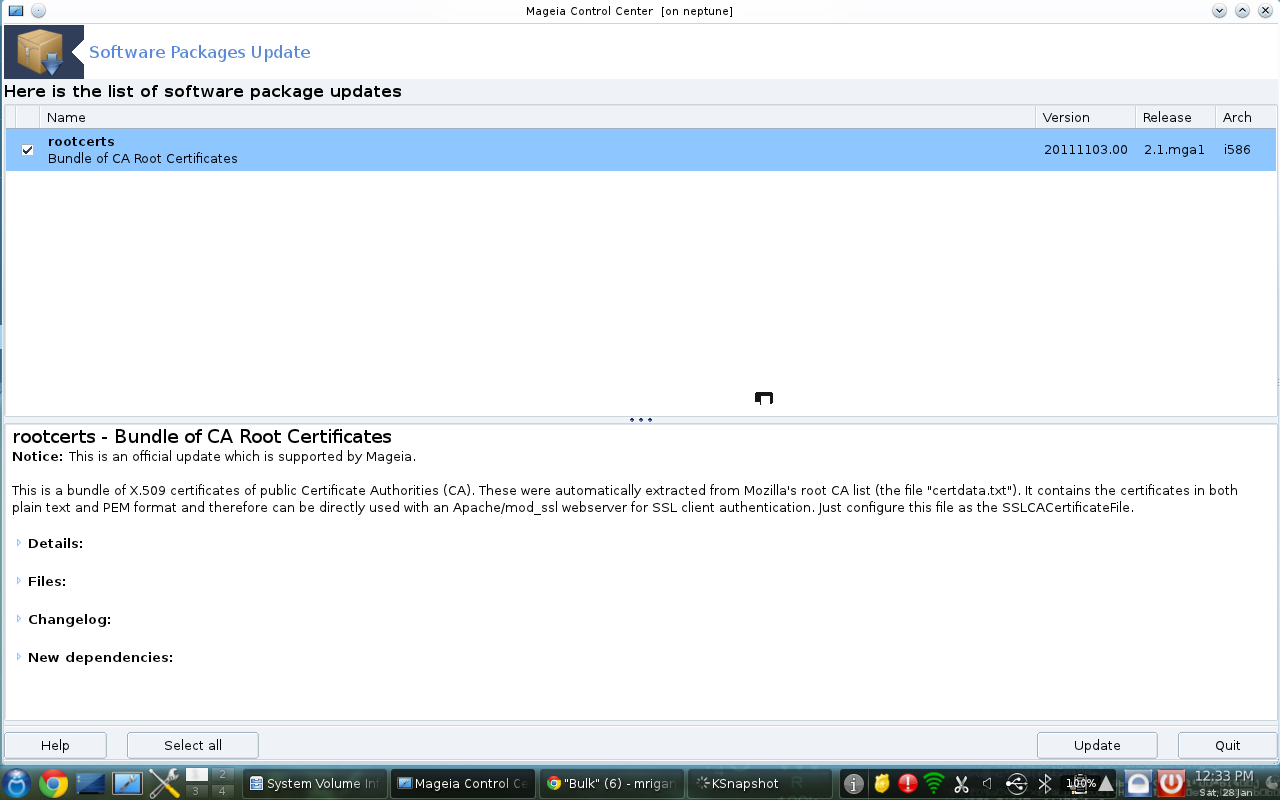Sort package list by Release column

click(x=1175, y=117)
